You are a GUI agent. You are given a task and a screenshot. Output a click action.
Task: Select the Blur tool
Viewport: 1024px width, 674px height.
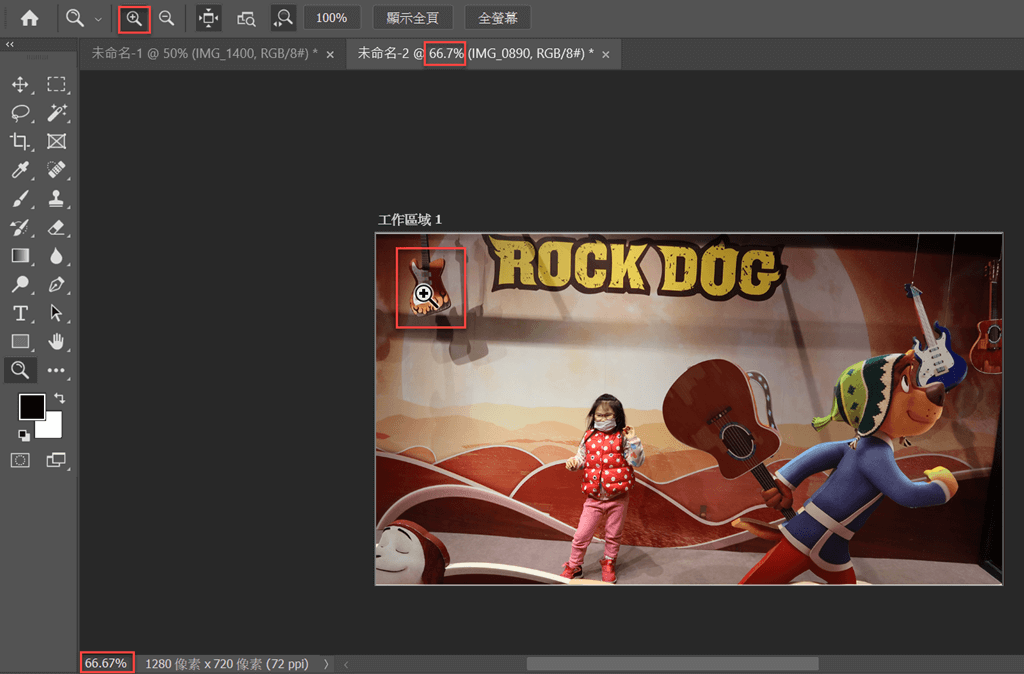(56, 255)
